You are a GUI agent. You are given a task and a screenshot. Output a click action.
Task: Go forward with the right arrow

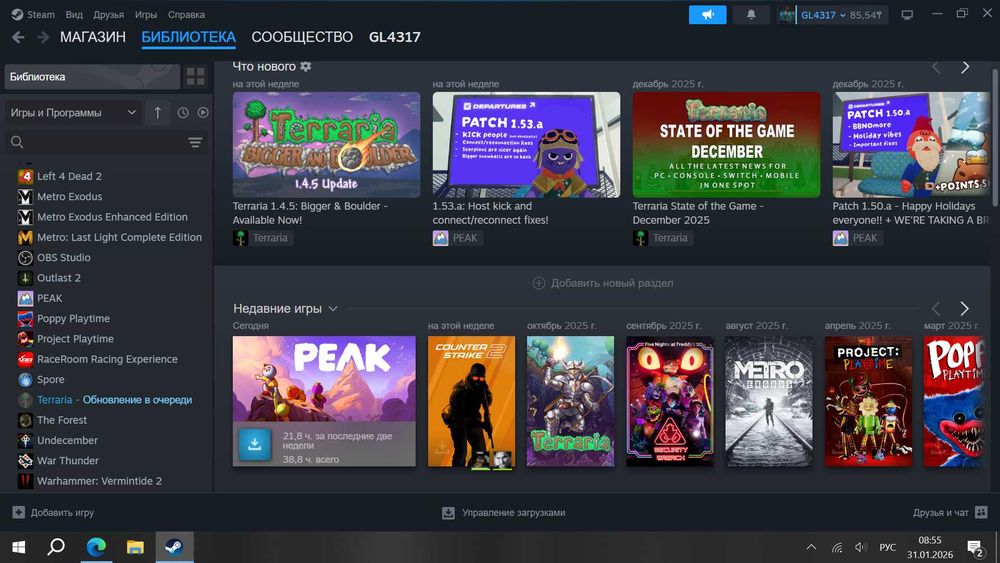click(43, 38)
